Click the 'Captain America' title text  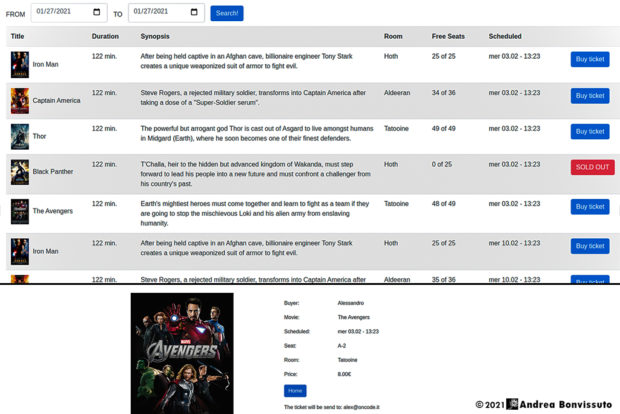(x=57, y=100)
